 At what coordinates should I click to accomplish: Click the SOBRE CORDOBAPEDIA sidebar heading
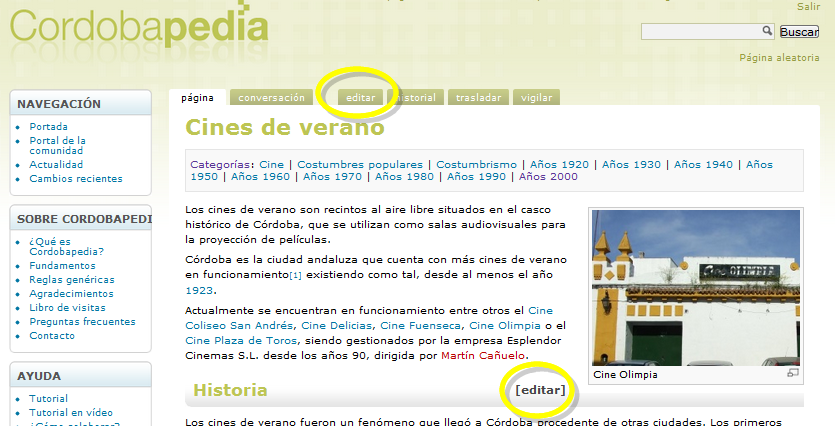pyautogui.click(x=84, y=219)
